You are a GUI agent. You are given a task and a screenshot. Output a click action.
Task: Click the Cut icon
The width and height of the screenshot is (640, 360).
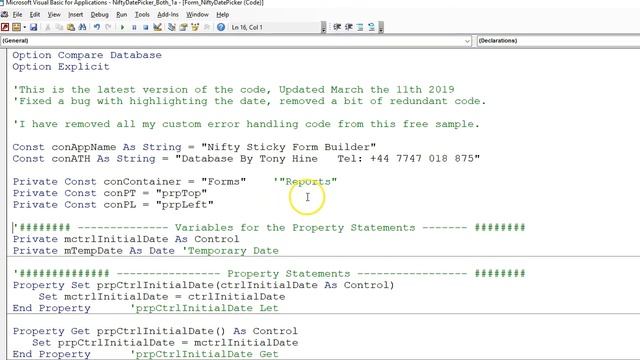(48, 27)
